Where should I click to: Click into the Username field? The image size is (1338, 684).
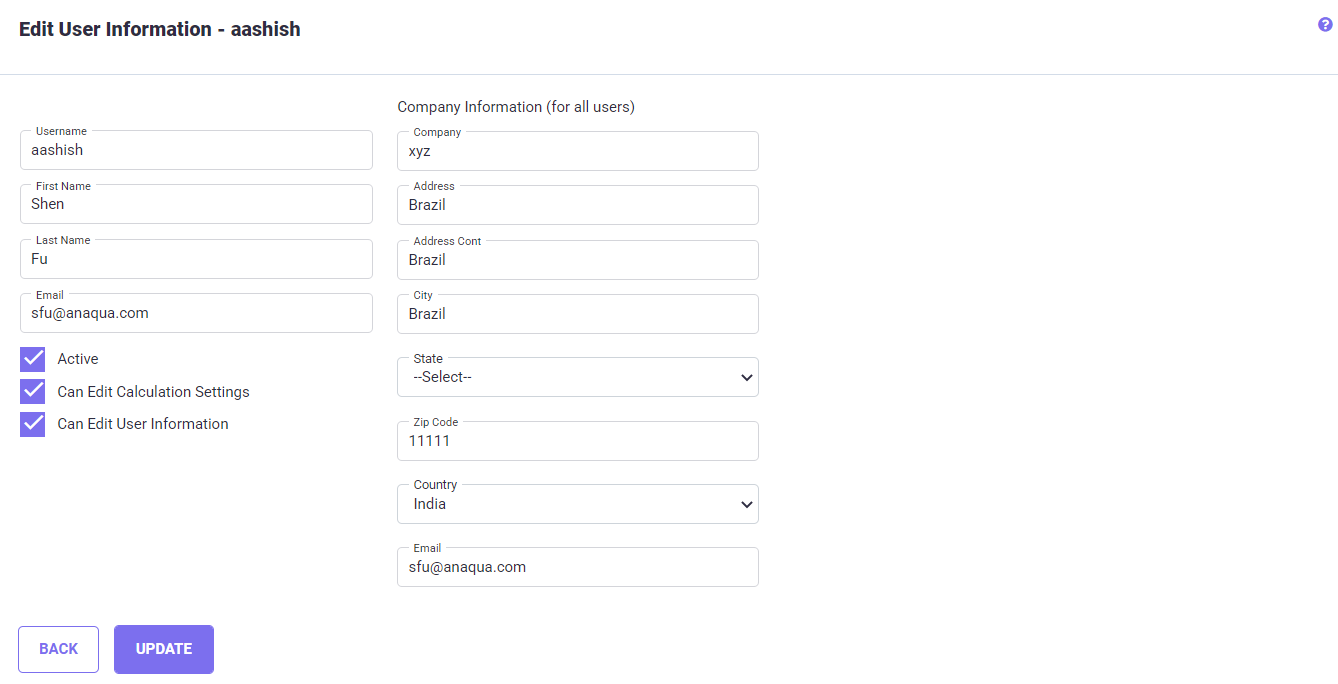[x=196, y=150]
